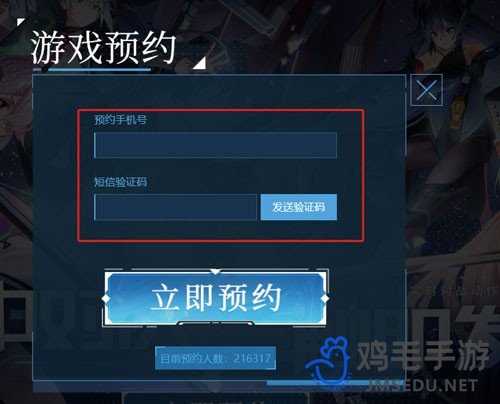
Task: Click the 发送验证码 button
Action: tap(299, 207)
